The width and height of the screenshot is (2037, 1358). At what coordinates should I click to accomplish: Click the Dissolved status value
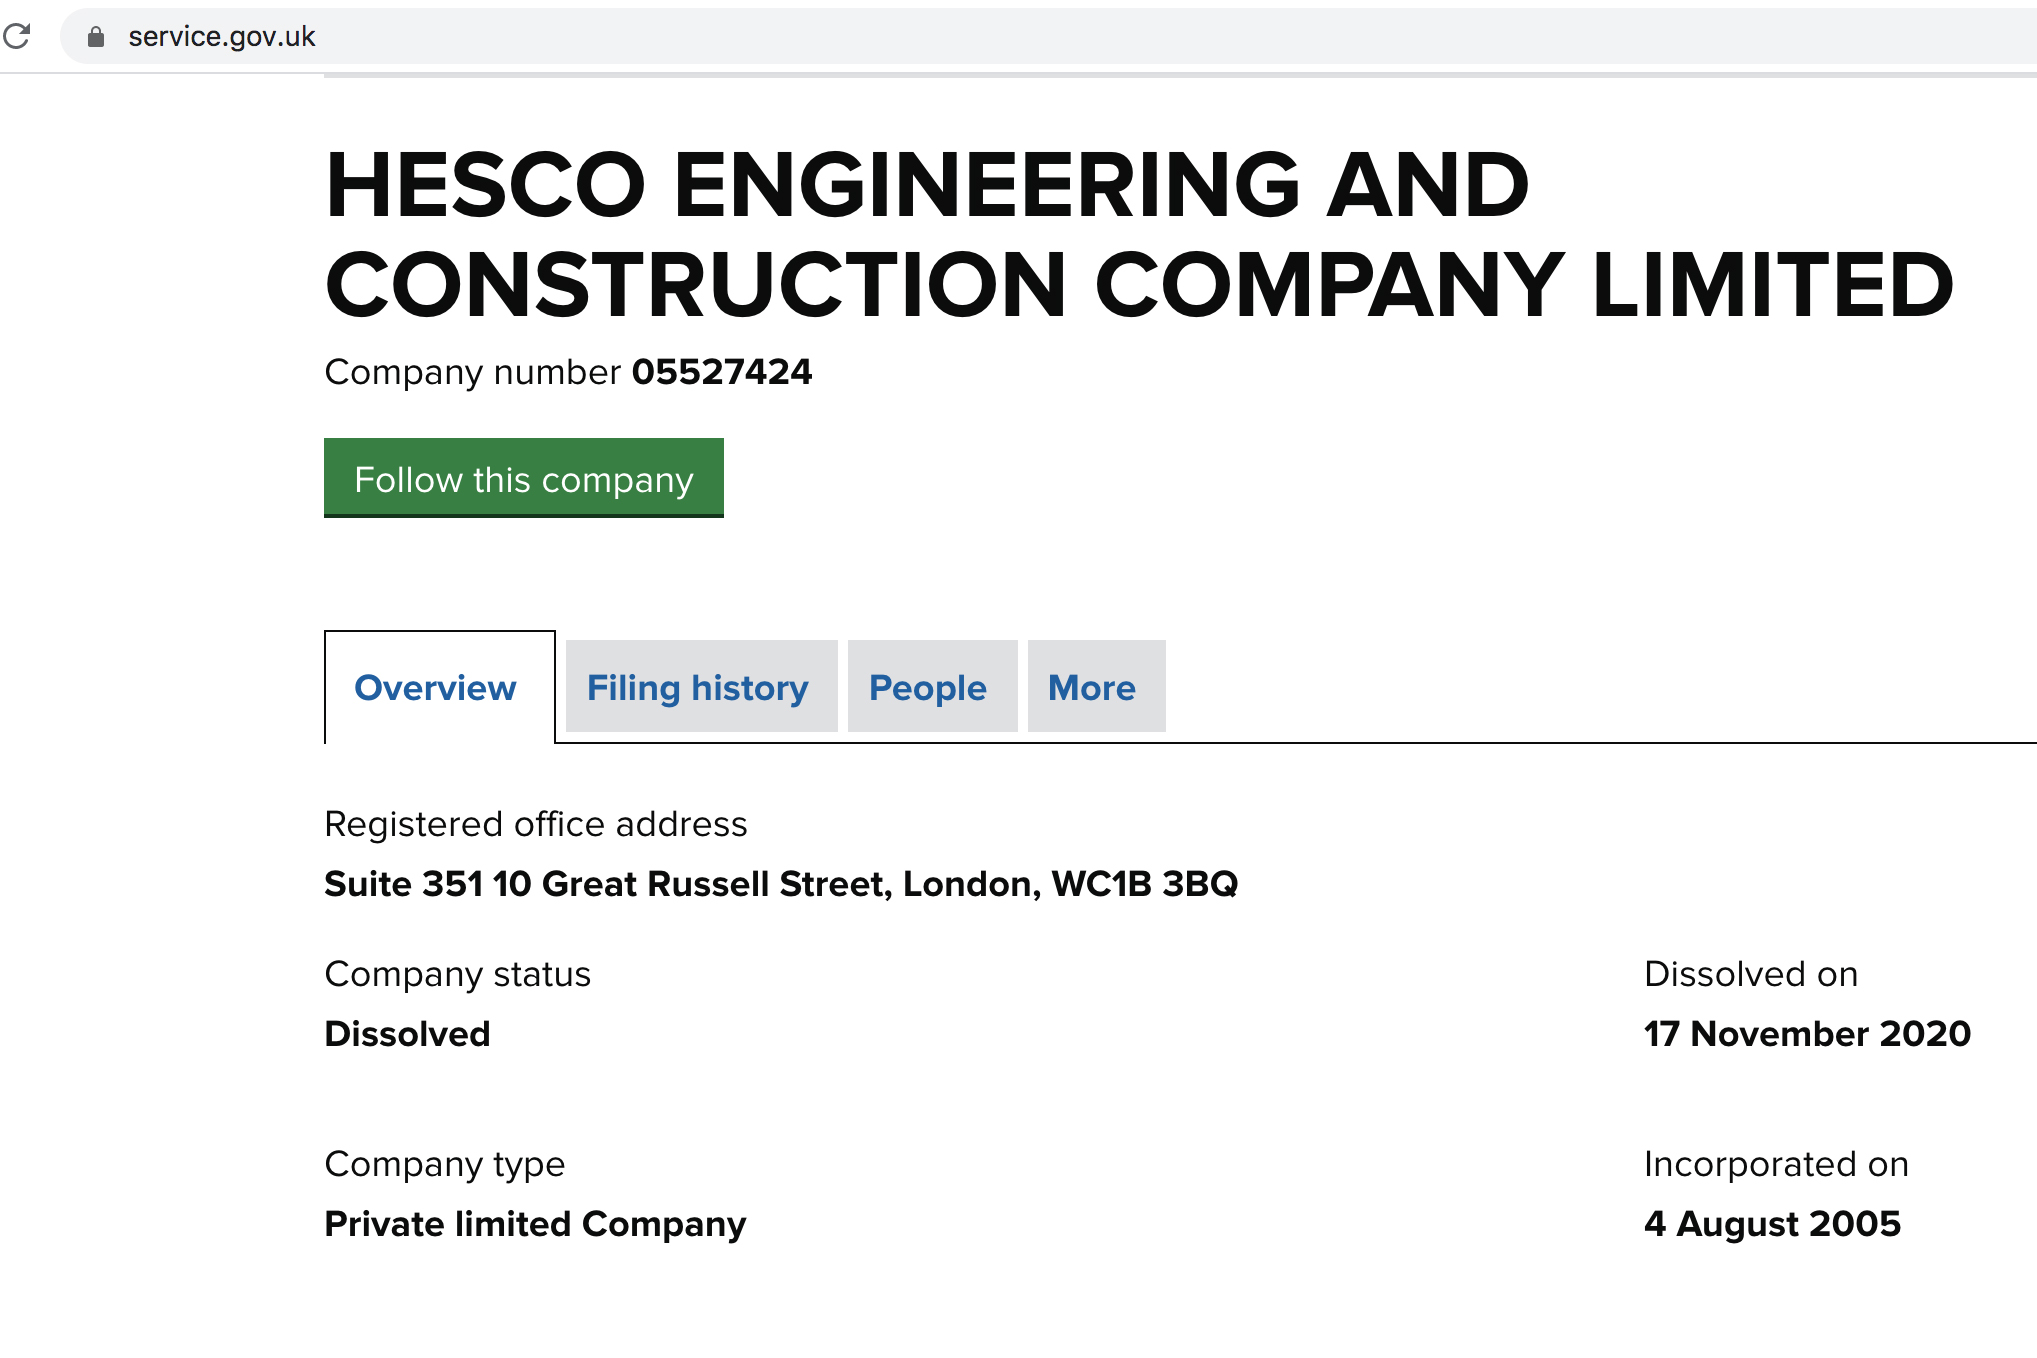[408, 1034]
